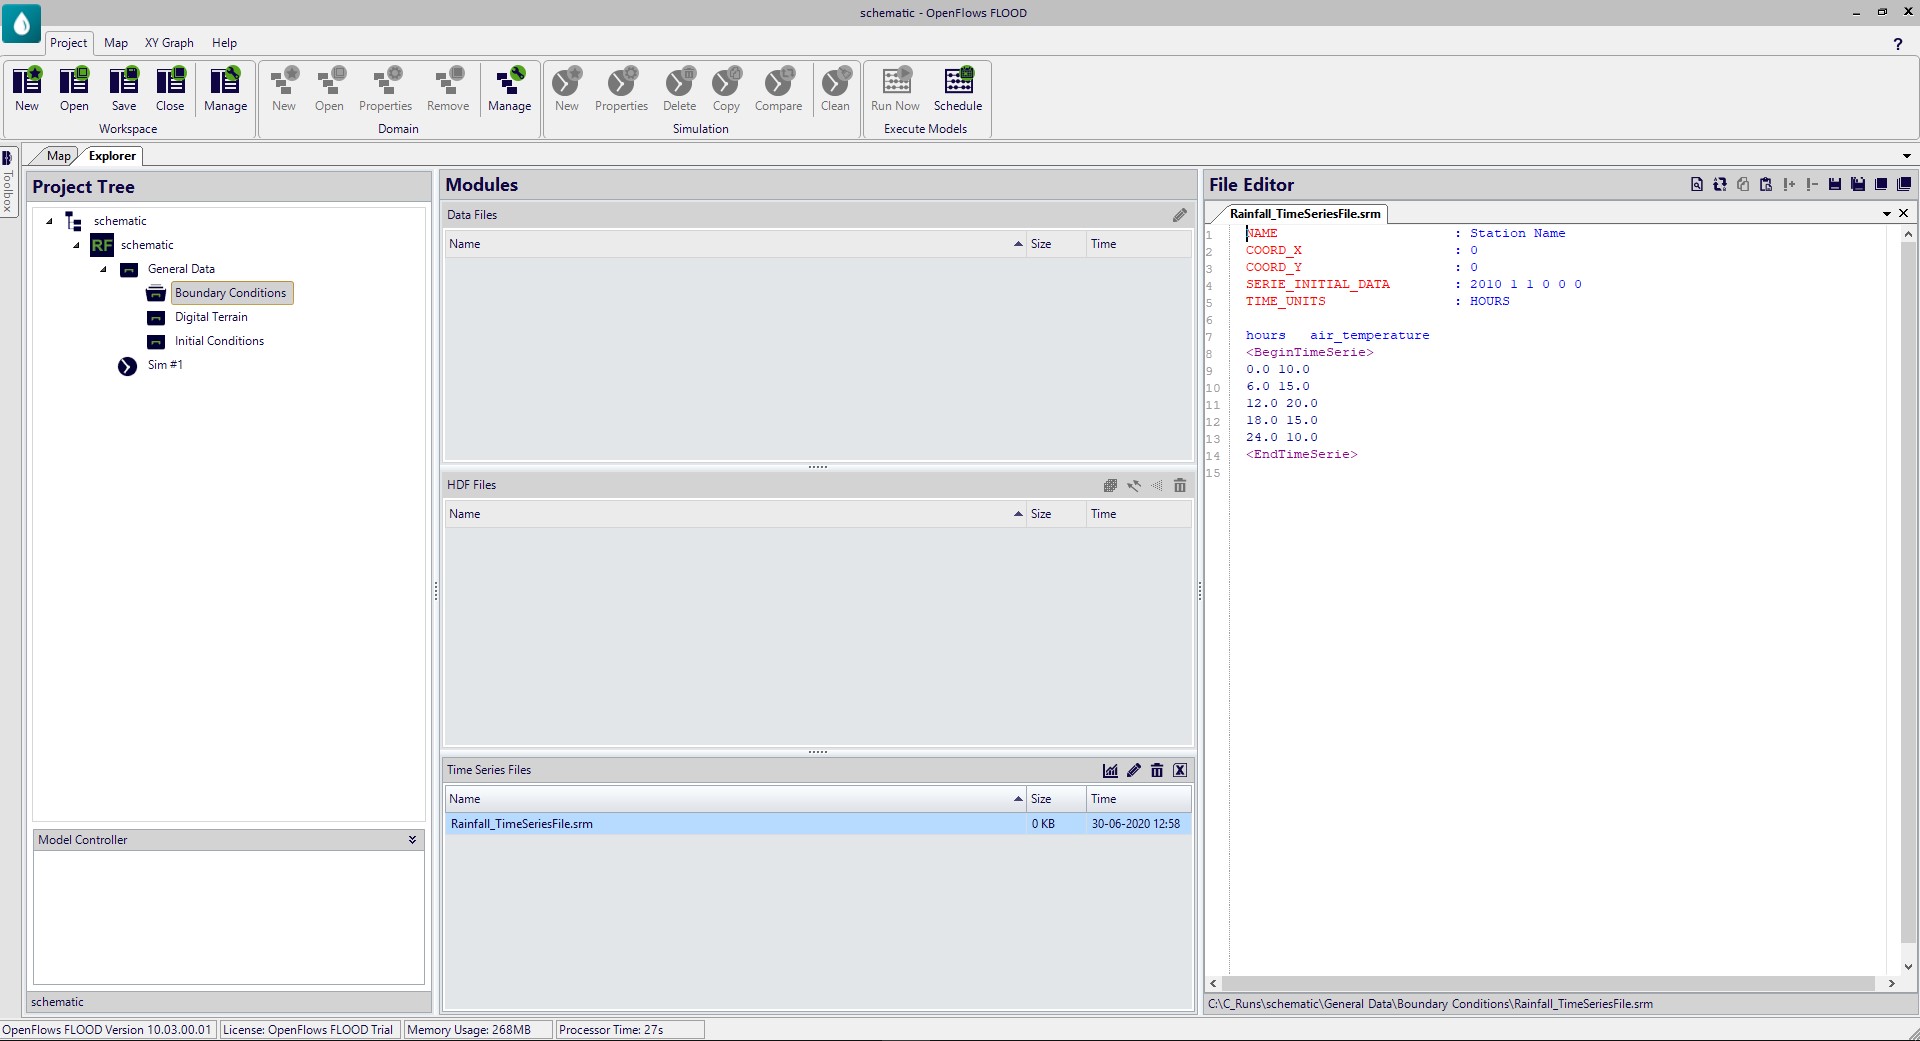
Task: Click the find and replace icon in File Editor
Action: tap(1720, 184)
